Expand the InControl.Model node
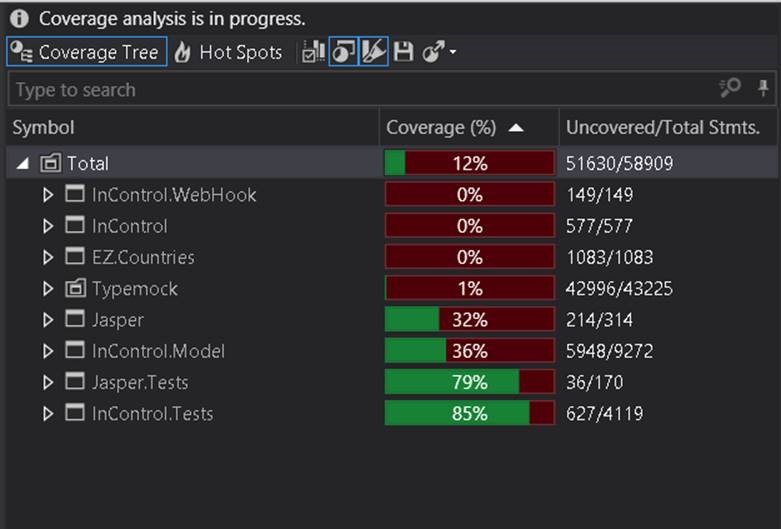 (x=48, y=351)
